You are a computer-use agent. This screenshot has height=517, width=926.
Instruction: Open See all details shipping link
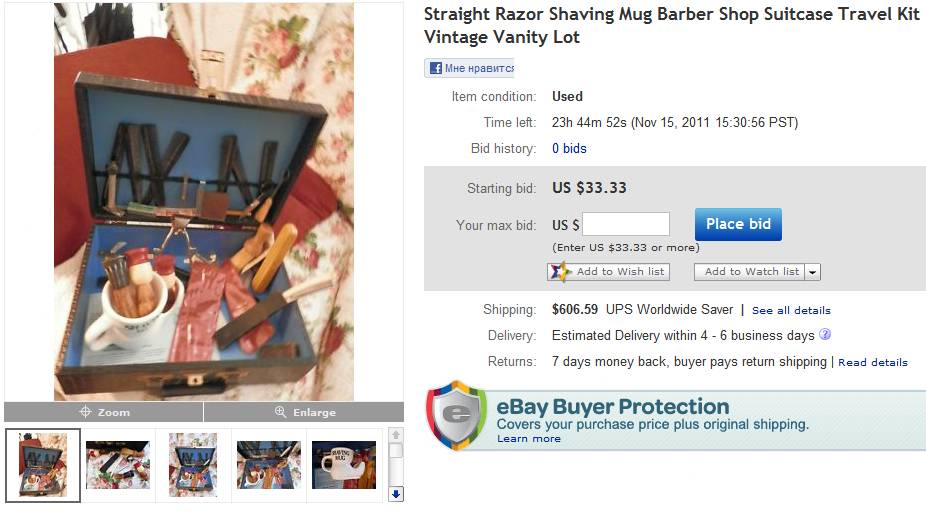(791, 310)
